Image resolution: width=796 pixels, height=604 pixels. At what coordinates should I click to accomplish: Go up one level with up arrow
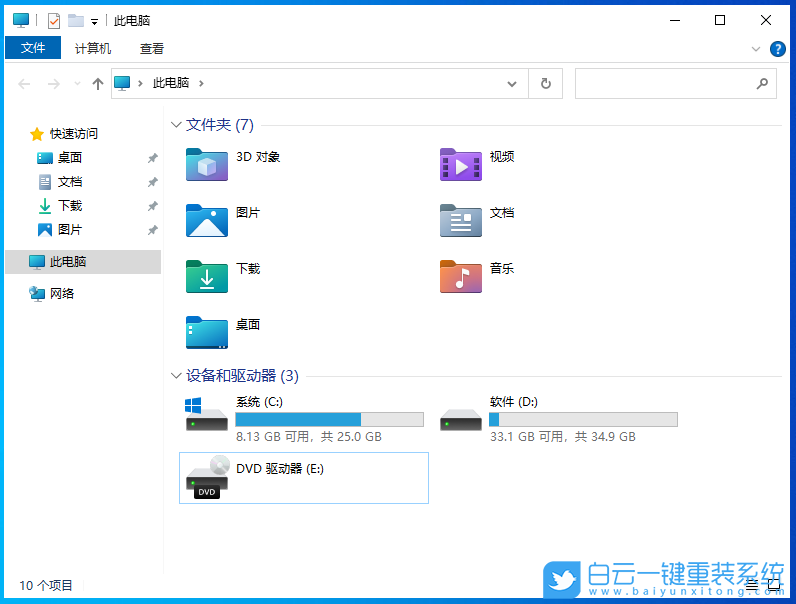point(98,83)
